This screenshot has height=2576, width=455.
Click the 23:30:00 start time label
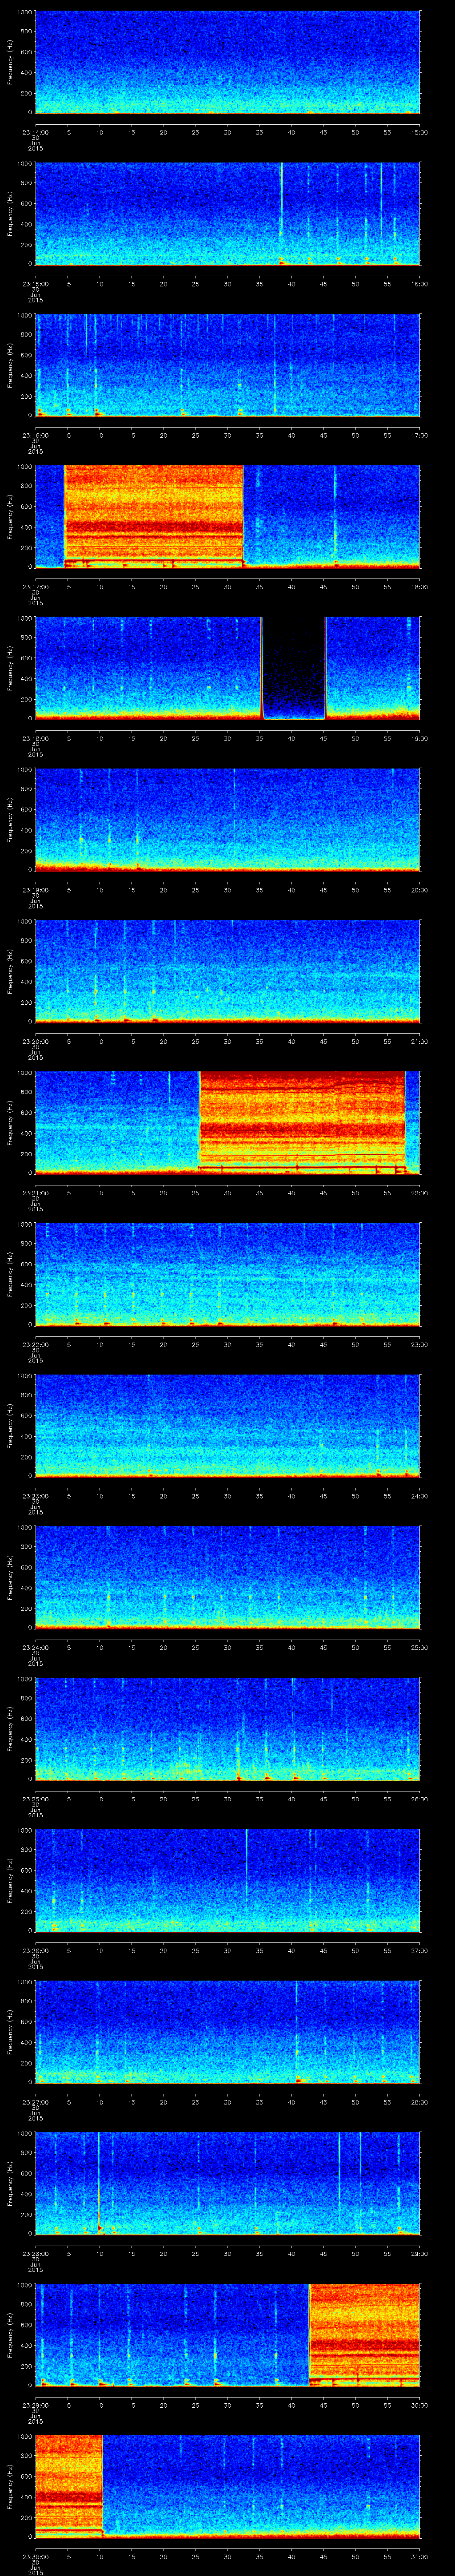35,2556
